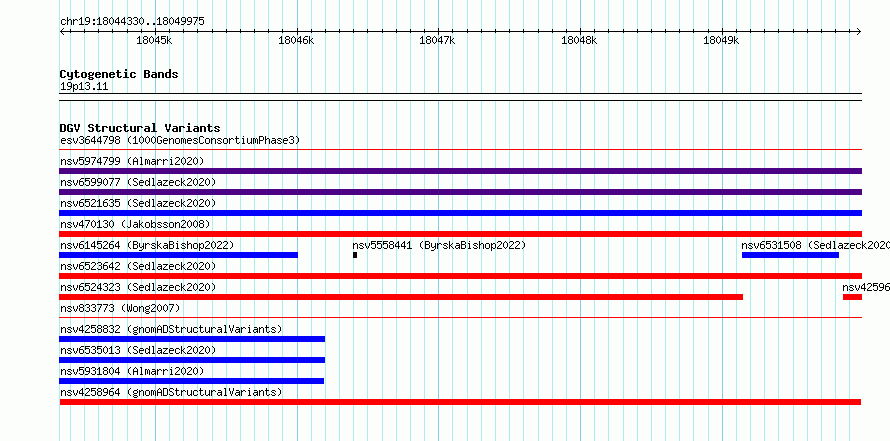
Task: Open the nsv4258832 (gnomADStructuralVariants) label
Action: pos(171,329)
